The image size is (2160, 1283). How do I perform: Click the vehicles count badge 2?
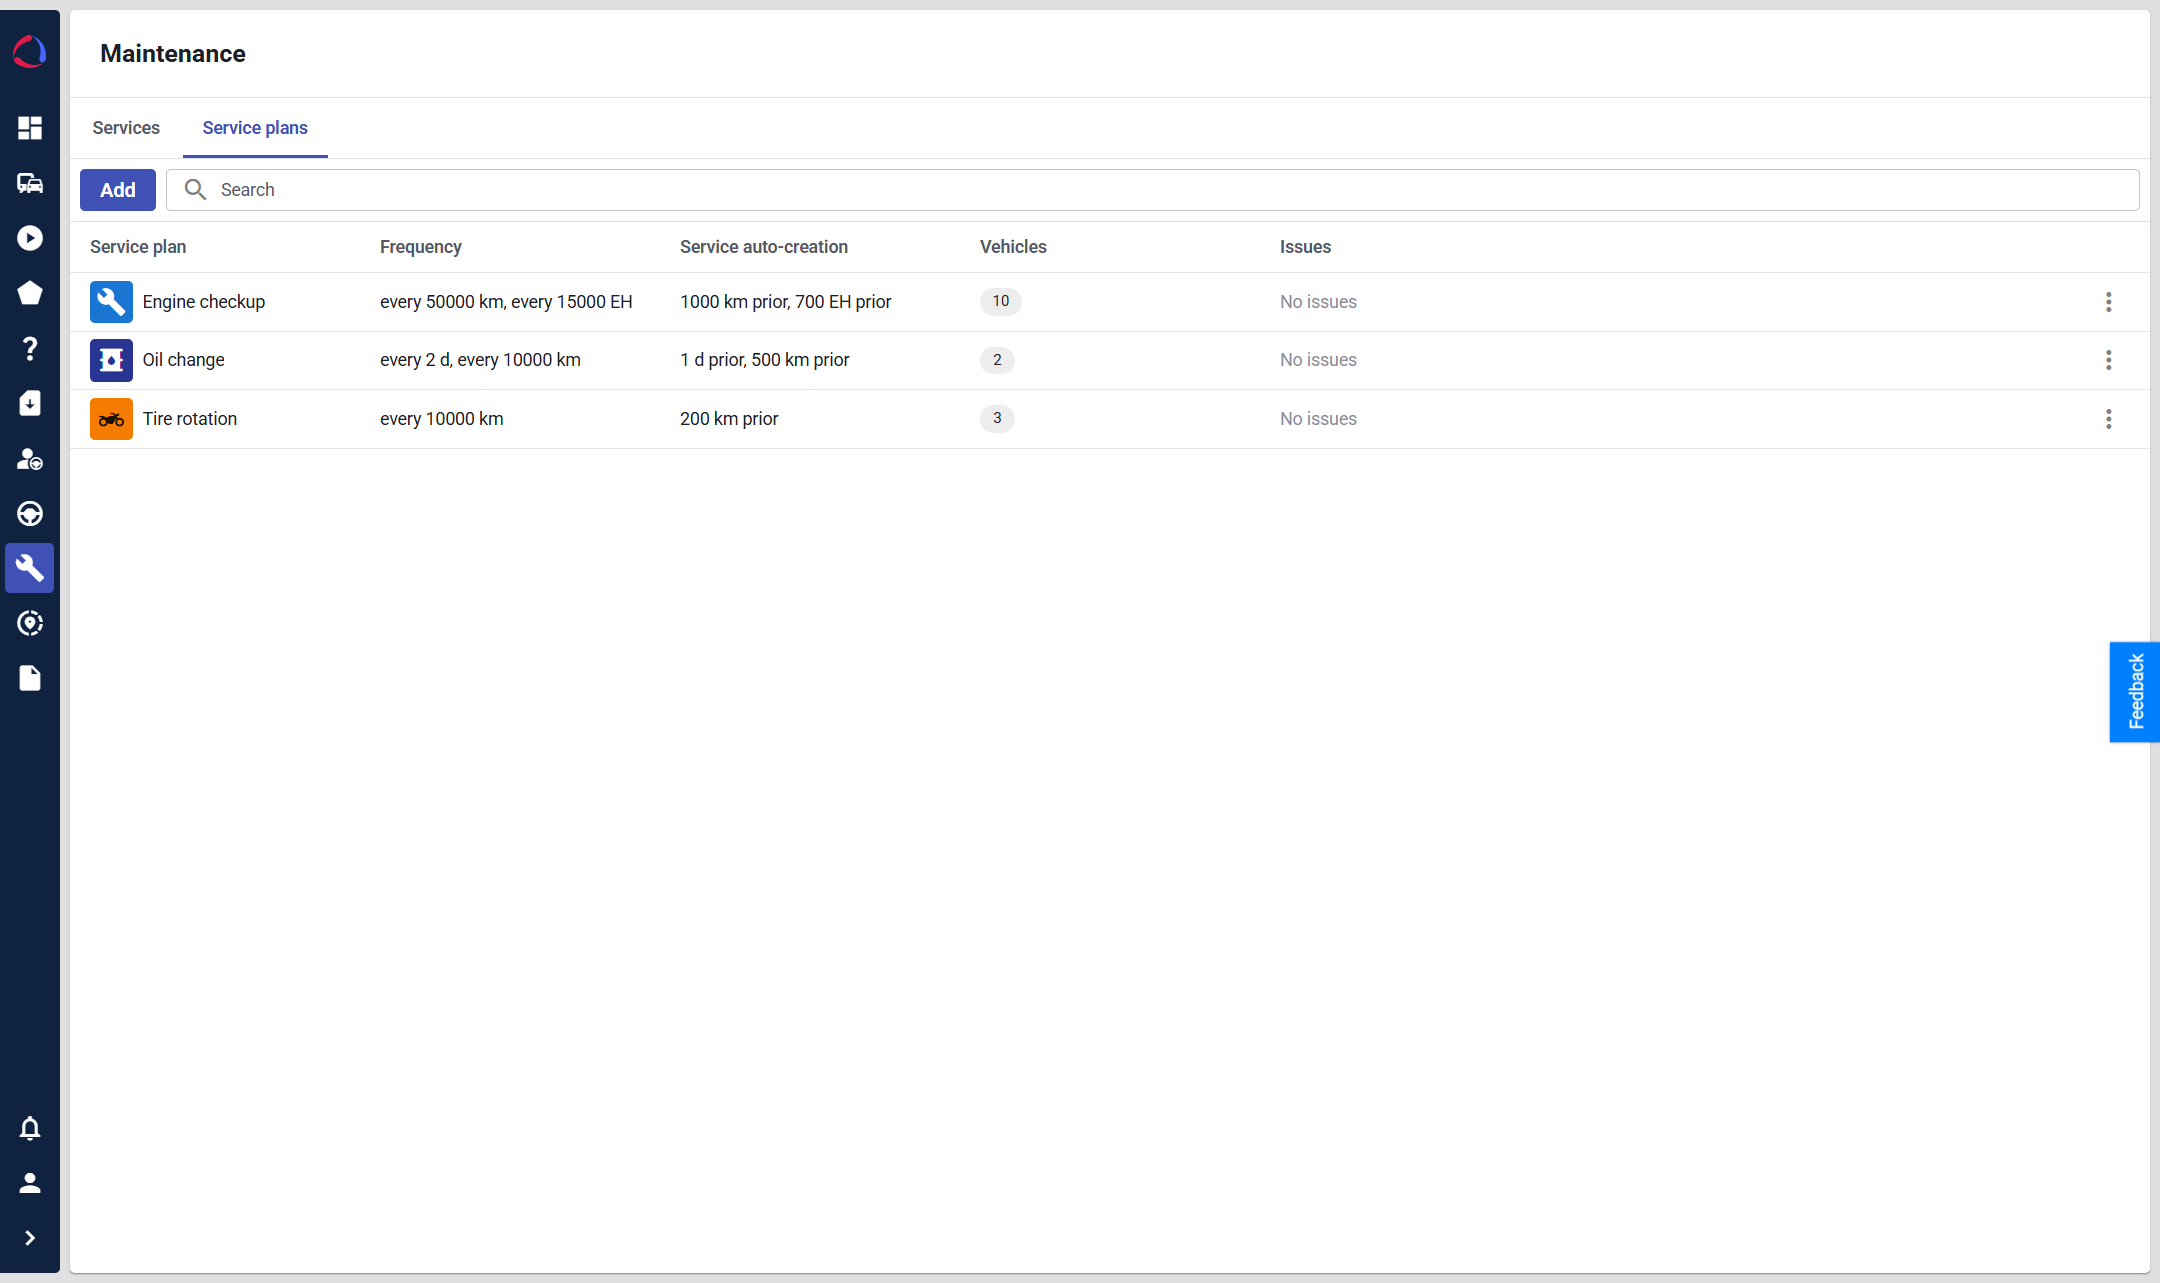point(997,360)
